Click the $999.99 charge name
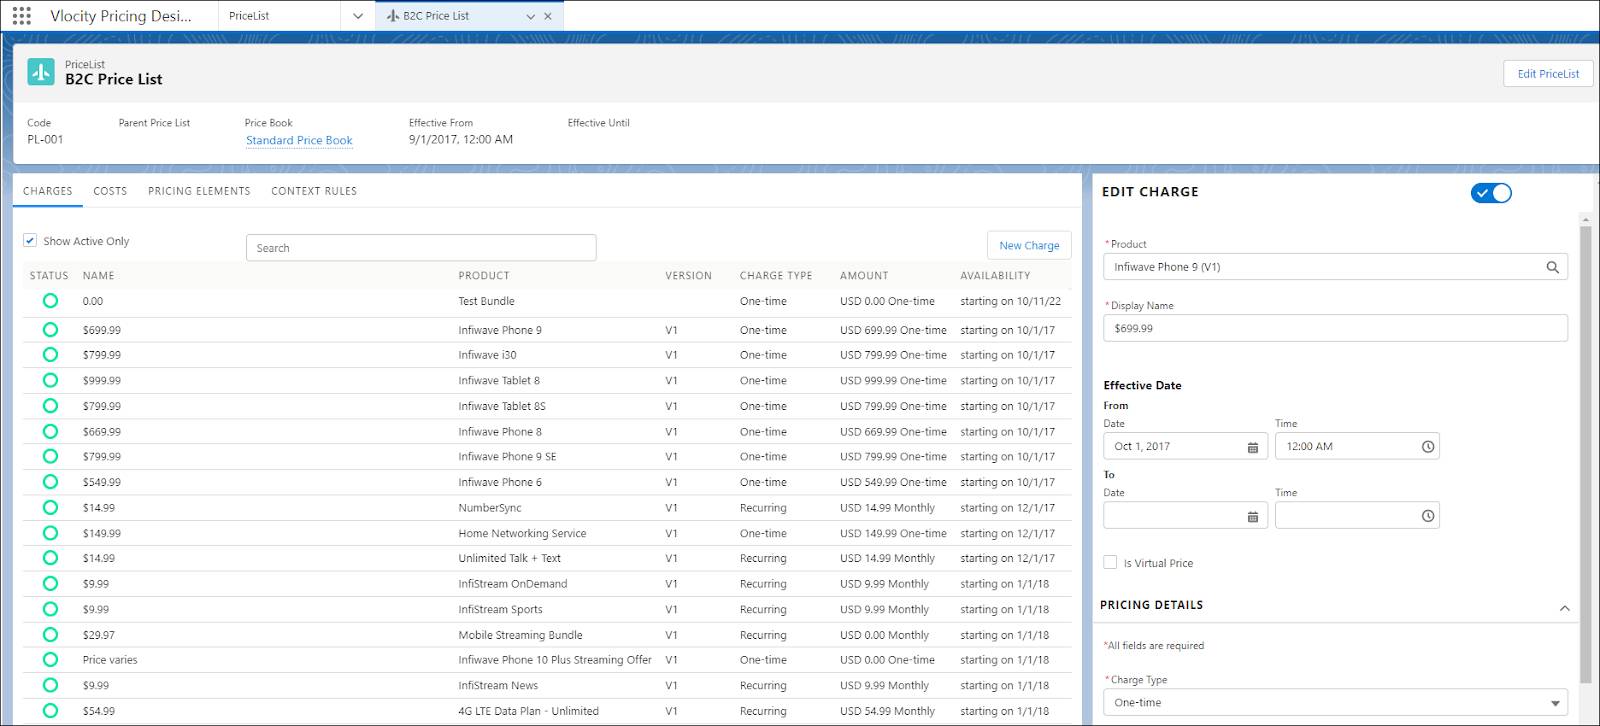The image size is (1600, 726). (102, 381)
